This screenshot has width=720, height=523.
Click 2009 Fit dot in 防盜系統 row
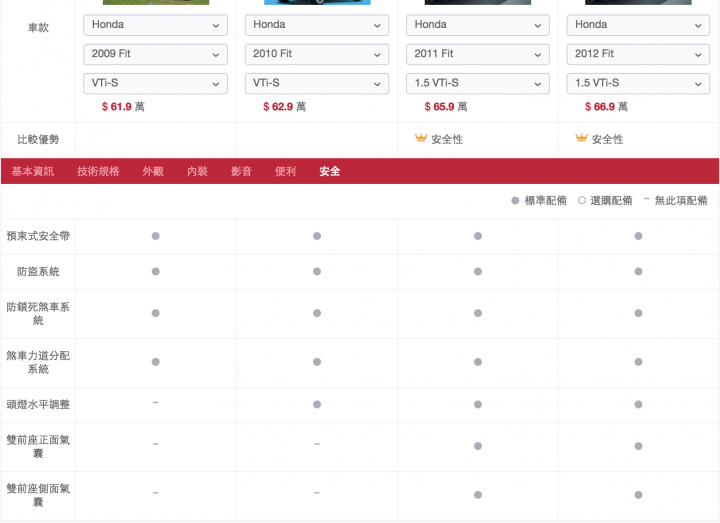(156, 271)
